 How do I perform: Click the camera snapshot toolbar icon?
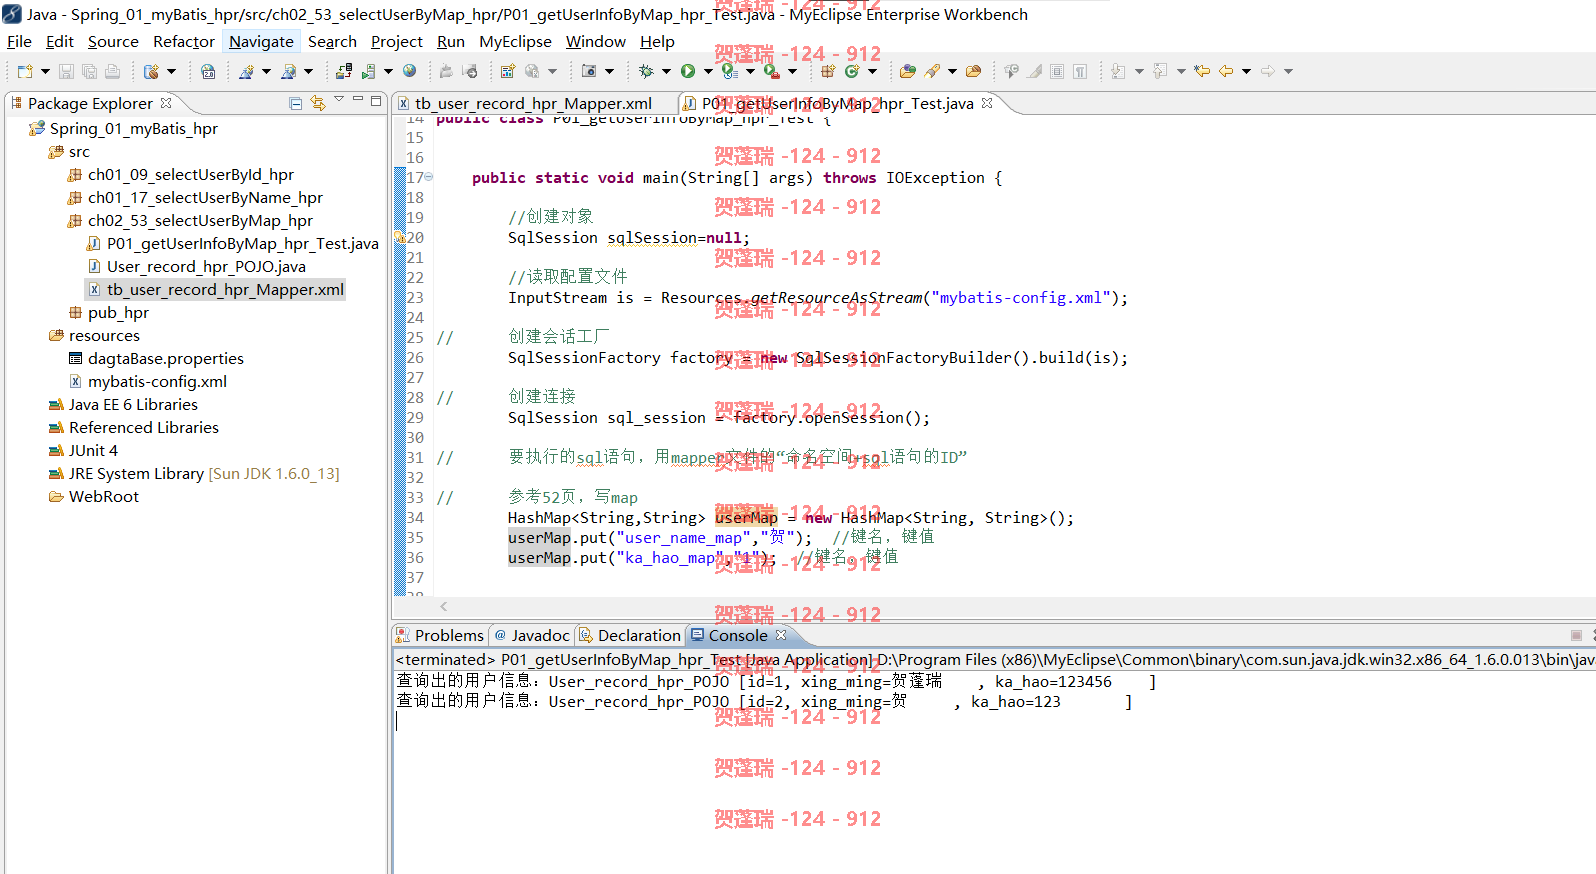point(589,71)
